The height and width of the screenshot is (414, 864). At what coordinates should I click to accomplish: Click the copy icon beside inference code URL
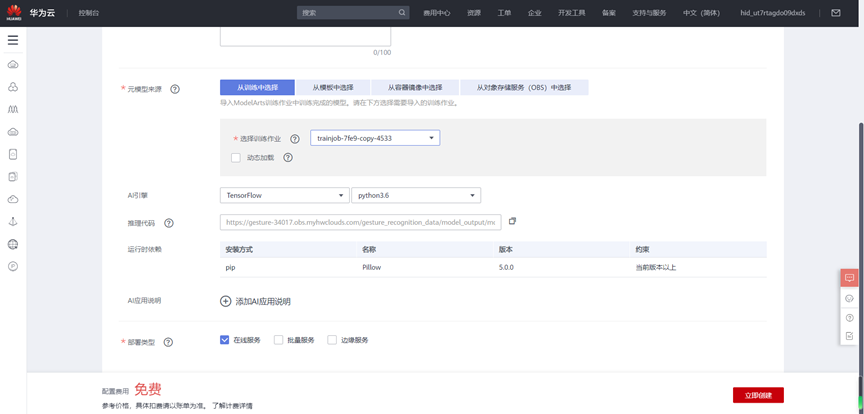click(512, 221)
